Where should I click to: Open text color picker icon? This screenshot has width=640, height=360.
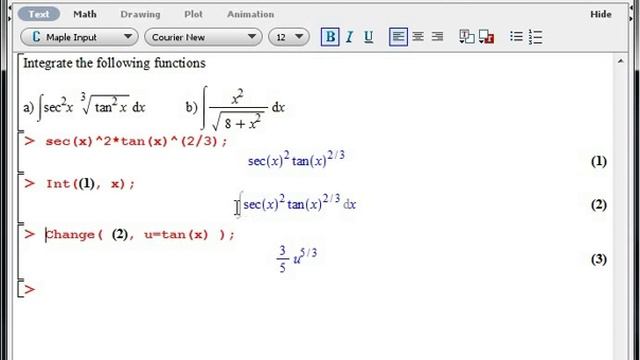pyautogui.click(x=467, y=37)
